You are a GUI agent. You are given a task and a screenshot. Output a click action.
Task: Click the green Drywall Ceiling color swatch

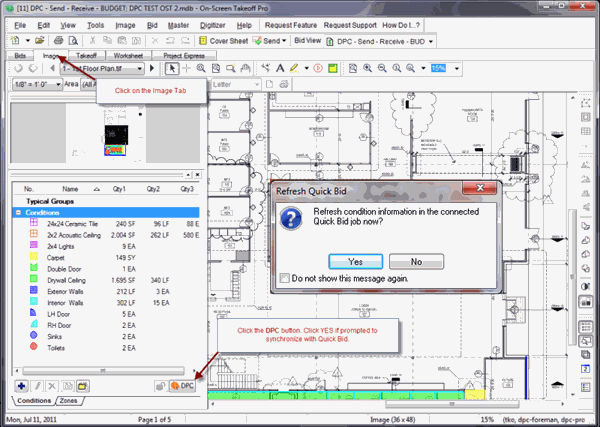[34, 279]
